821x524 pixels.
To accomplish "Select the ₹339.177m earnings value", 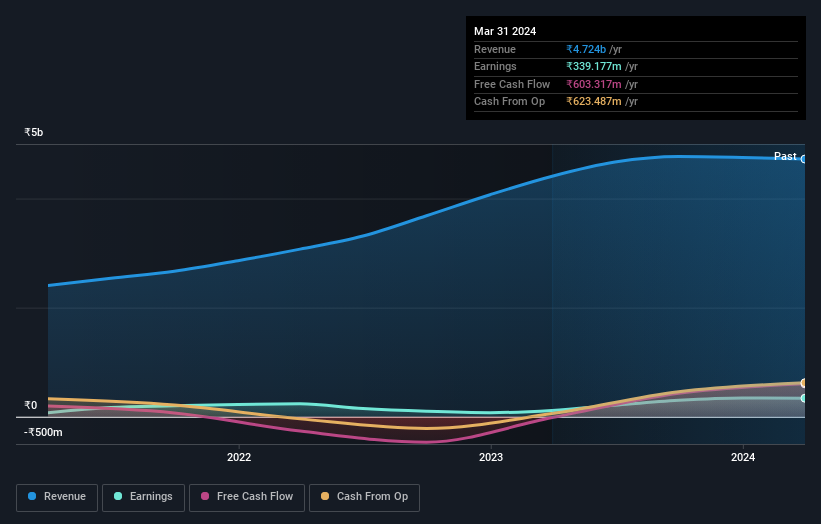I will (594, 66).
